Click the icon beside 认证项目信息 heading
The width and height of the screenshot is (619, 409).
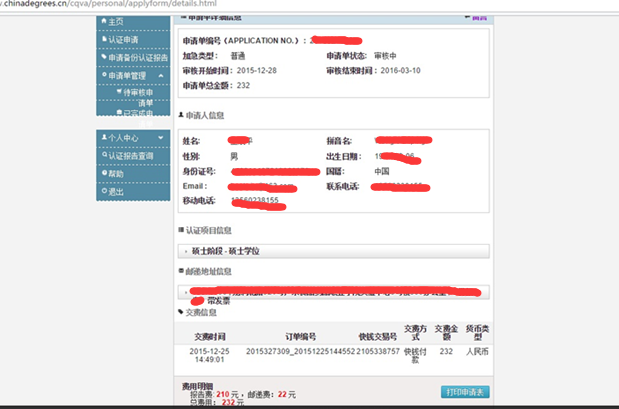[180, 231]
